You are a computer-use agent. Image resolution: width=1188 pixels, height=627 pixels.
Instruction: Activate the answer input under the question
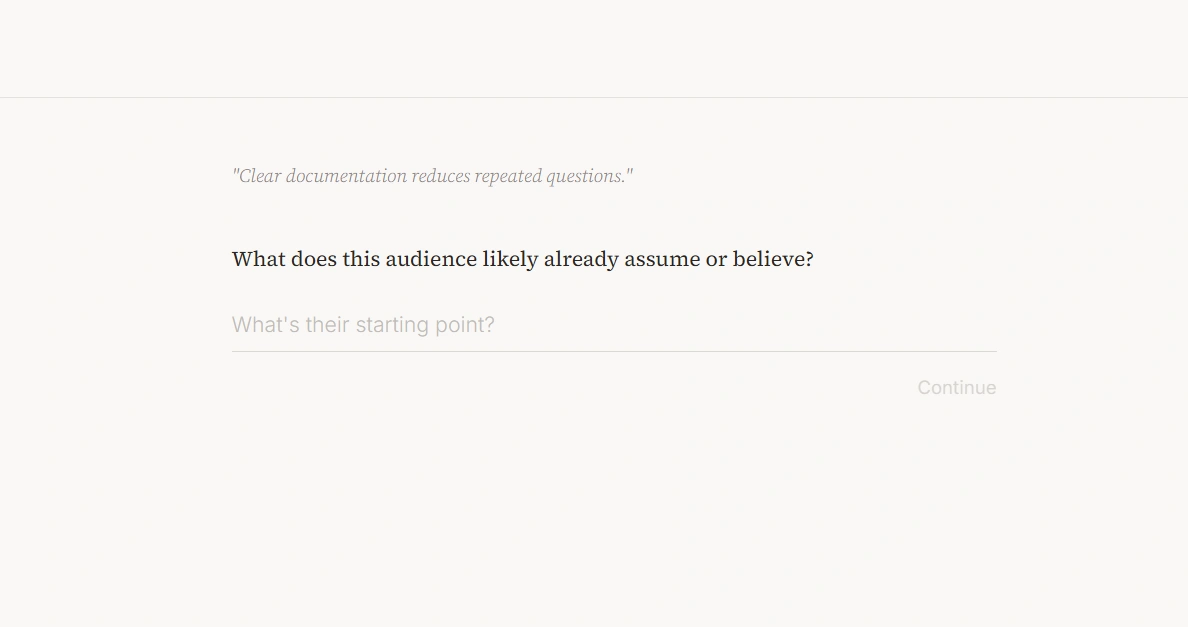click(x=613, y=325)
